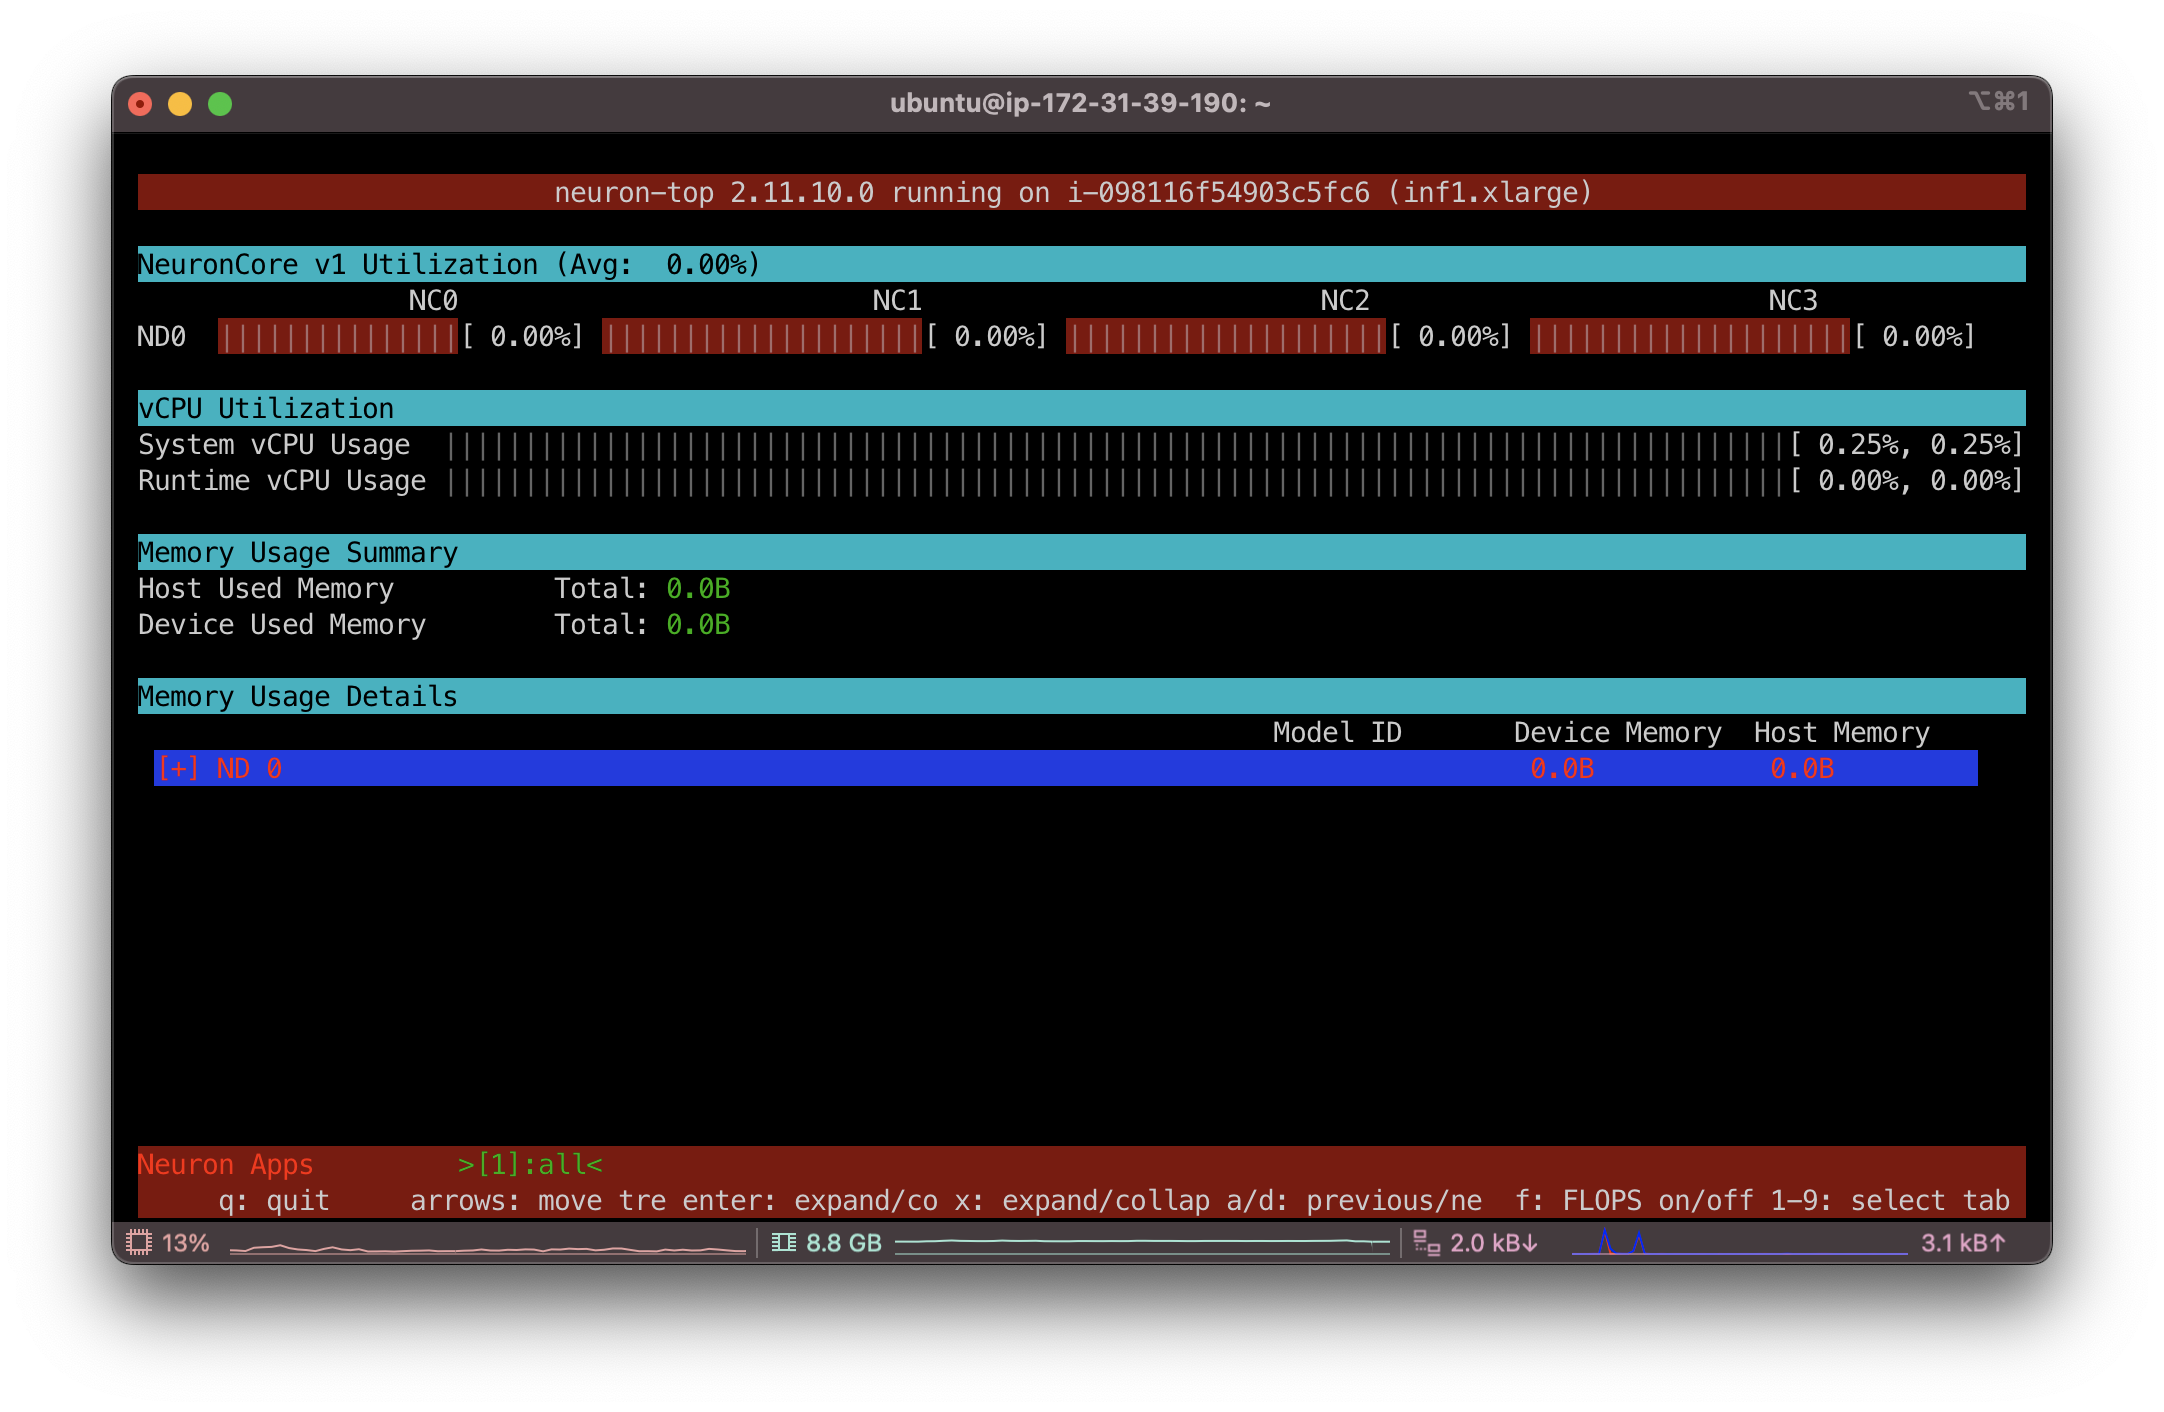The width and height of the screenshot is (2164, 1412).
Task: Click the memory icon beside 8.8 GB
Action: coord(784,1243)
